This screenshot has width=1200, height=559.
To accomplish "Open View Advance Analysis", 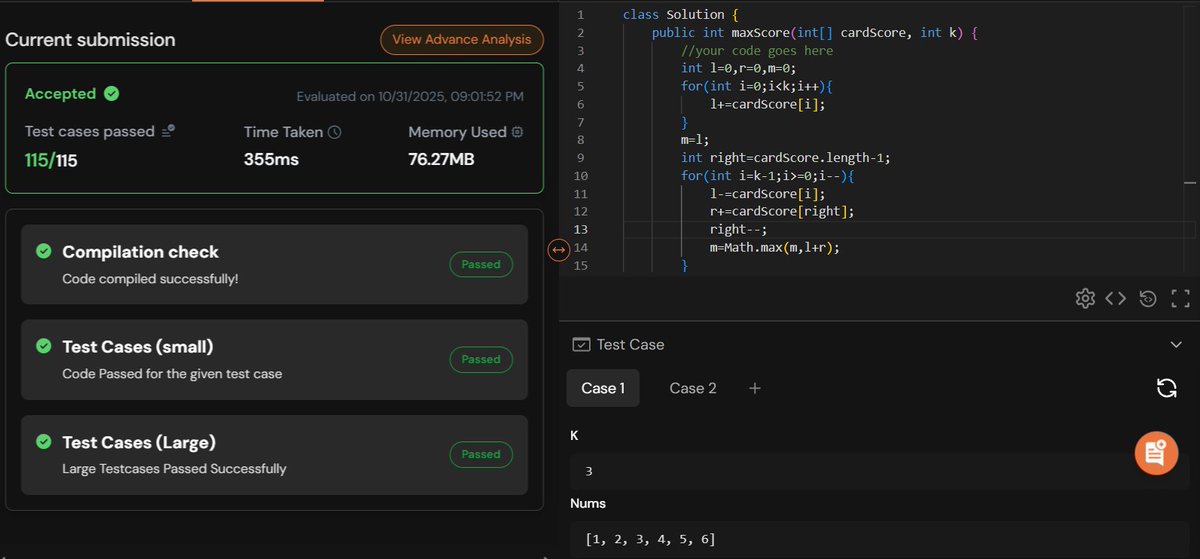I will [x=462, y=40].
